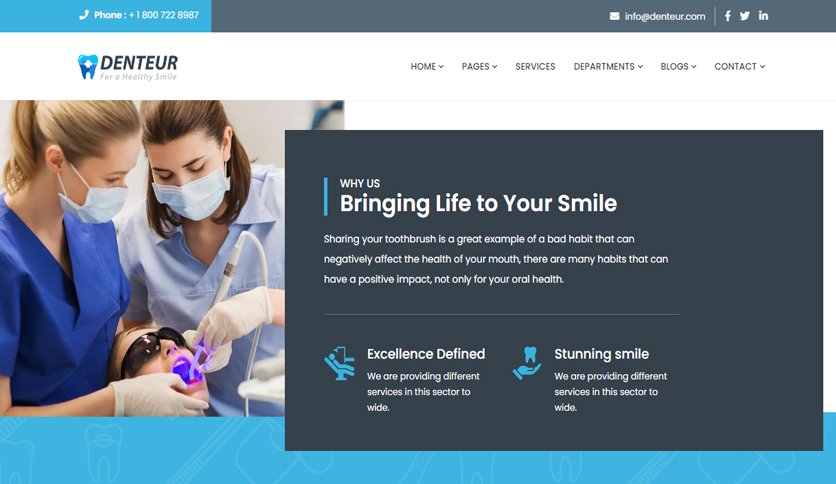The height and width of the screenshot is (484, 836).
Task: Select the Stunning smile heading
Action: (601, 354)
